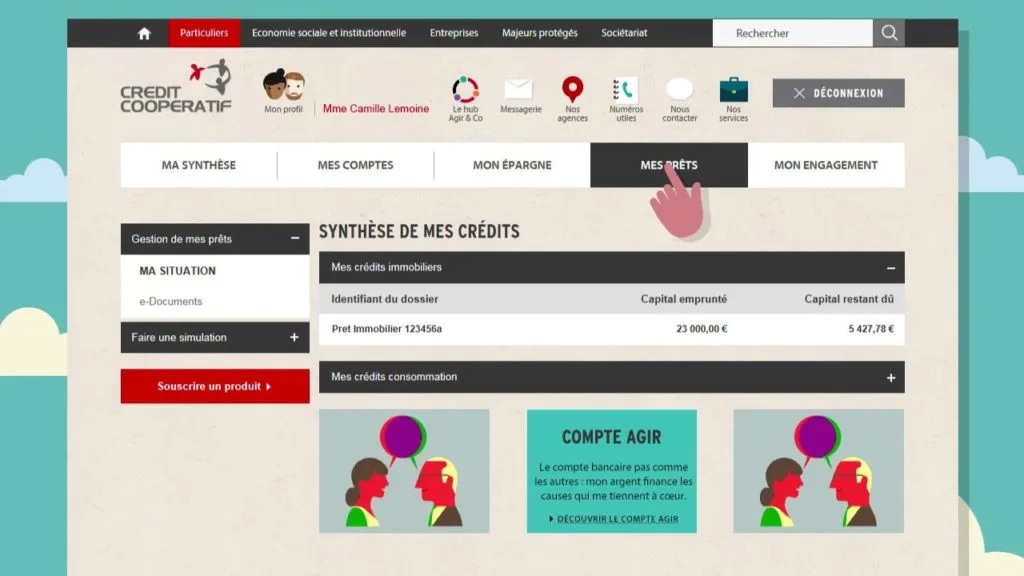Switch to the Mes Comptes tab
Image resolution: width=1024 pixels, height=576 pixels.
[355, 165]
